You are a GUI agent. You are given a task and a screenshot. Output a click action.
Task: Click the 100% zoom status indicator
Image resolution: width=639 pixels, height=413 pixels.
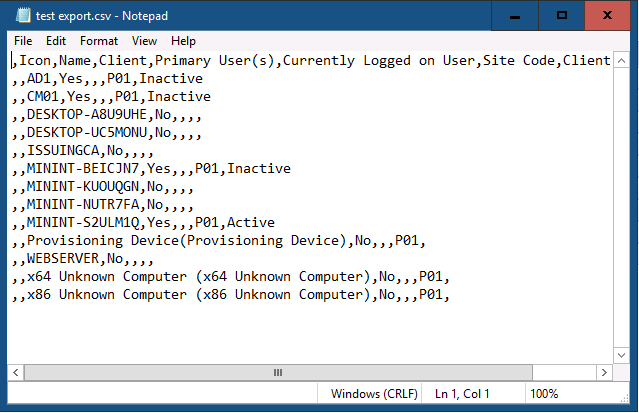point(544,394)
